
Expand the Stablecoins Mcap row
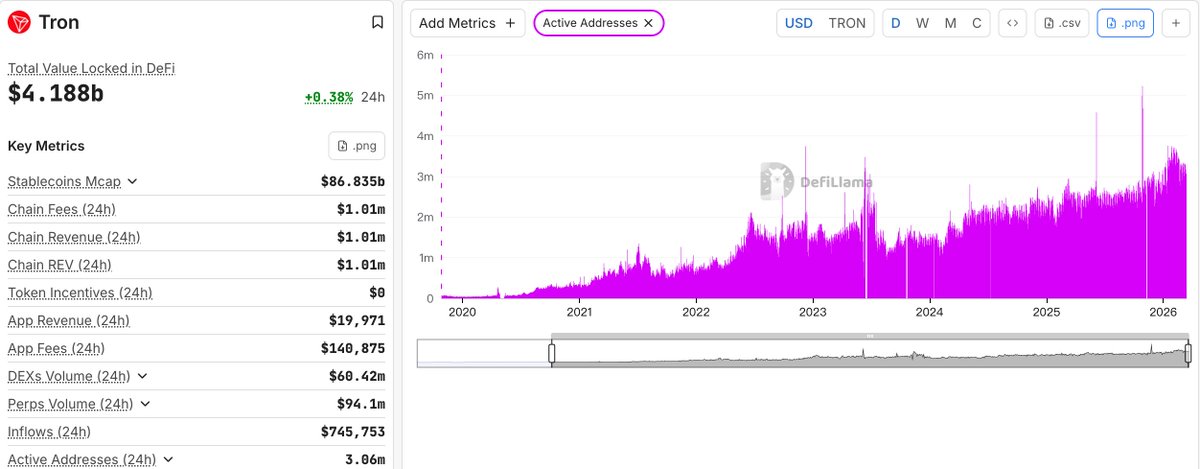pyautogui.click(x=132, y=182)
